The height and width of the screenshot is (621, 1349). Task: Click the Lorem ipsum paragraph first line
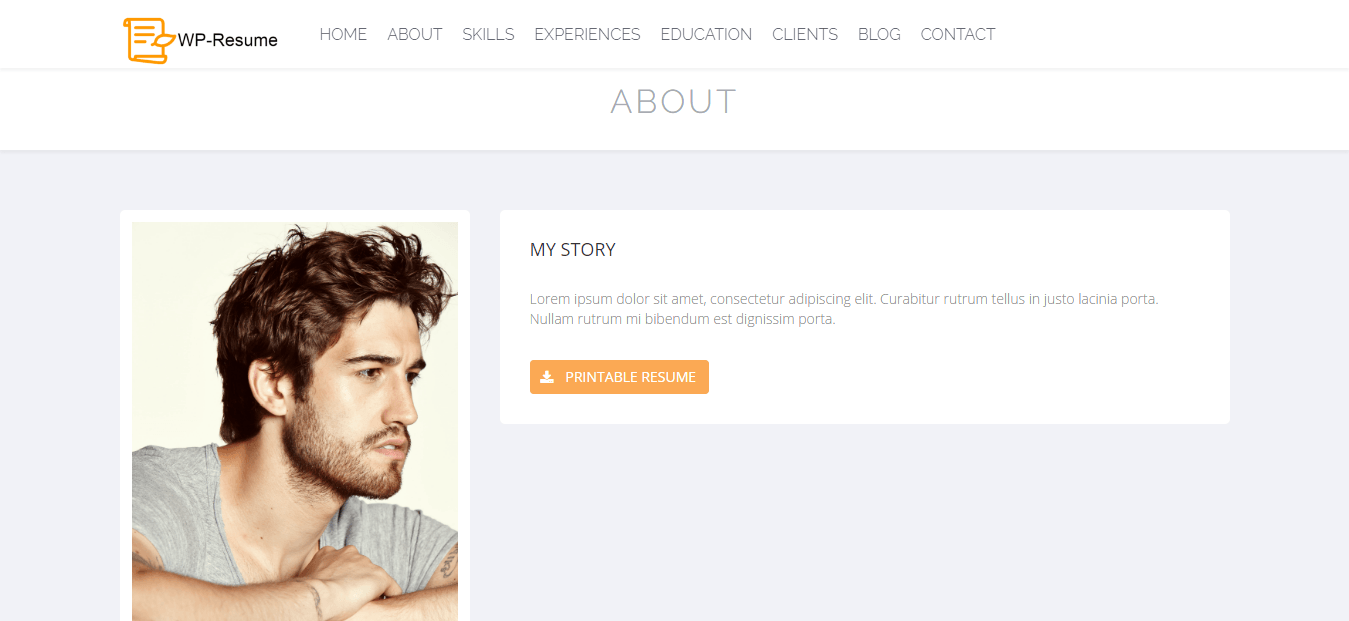(x=844, y=299)
